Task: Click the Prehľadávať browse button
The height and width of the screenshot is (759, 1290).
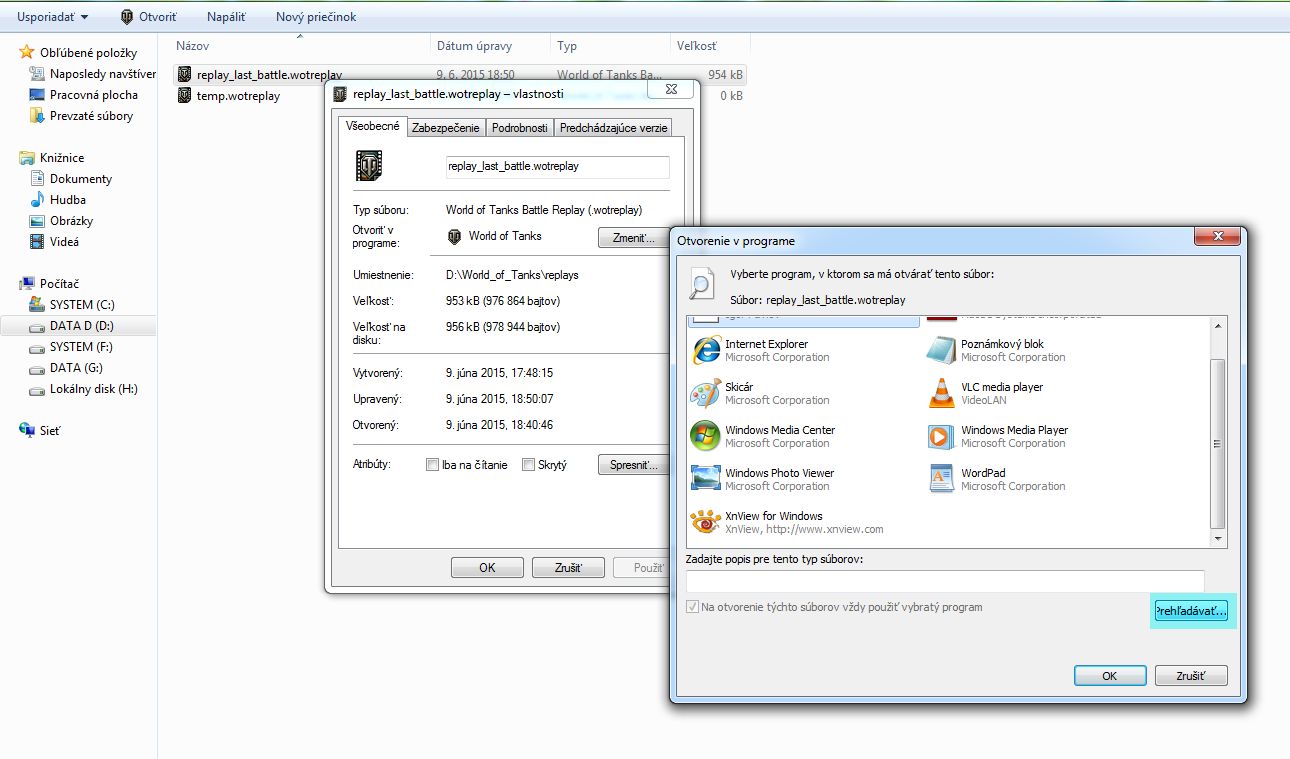Action: [x=1191, y=610]
